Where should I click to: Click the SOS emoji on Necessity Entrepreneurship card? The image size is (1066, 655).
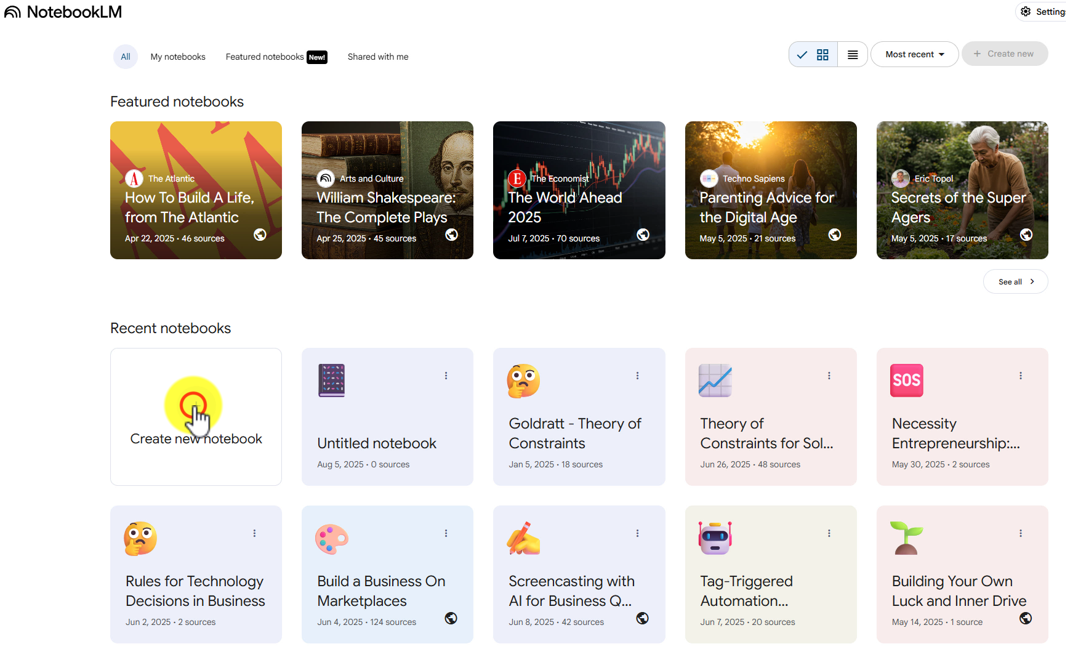906,380
